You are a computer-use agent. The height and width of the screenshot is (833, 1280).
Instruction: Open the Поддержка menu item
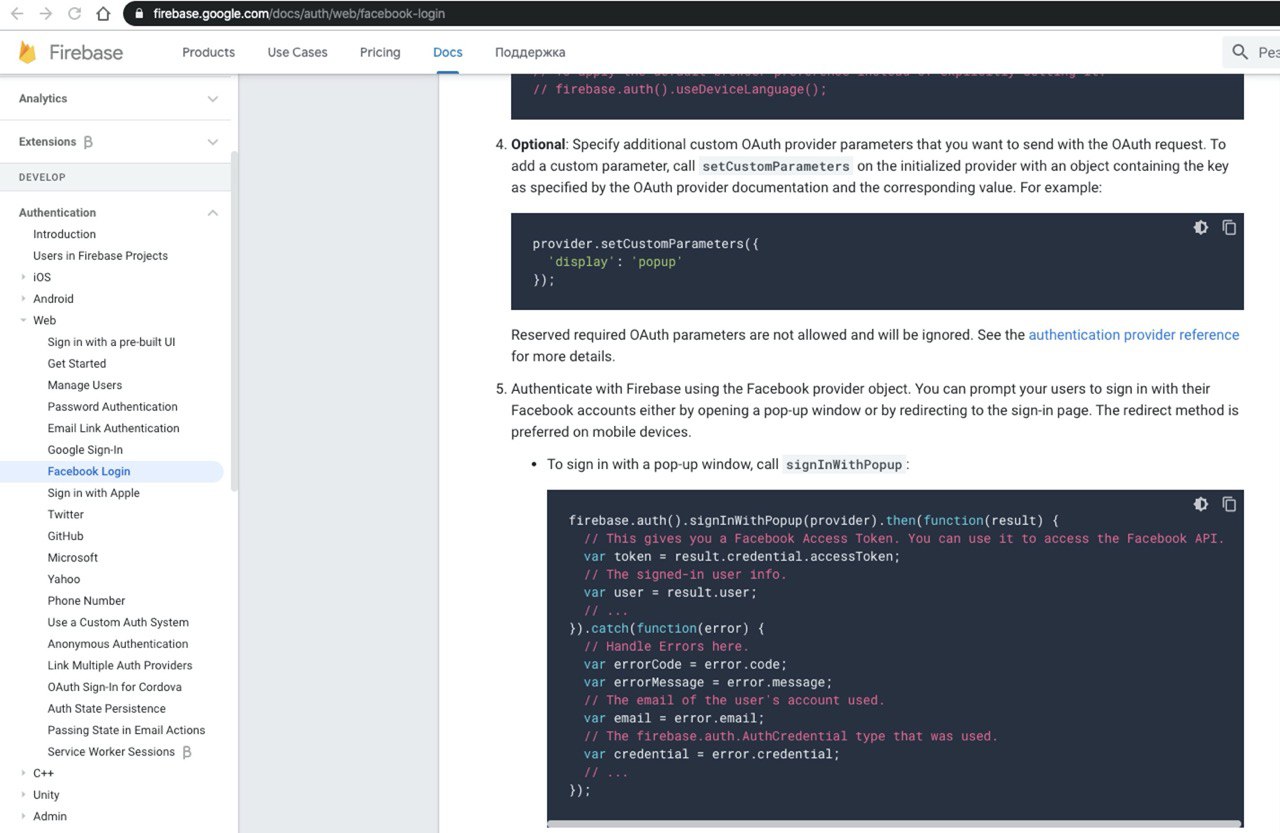(x=530, y=52)
